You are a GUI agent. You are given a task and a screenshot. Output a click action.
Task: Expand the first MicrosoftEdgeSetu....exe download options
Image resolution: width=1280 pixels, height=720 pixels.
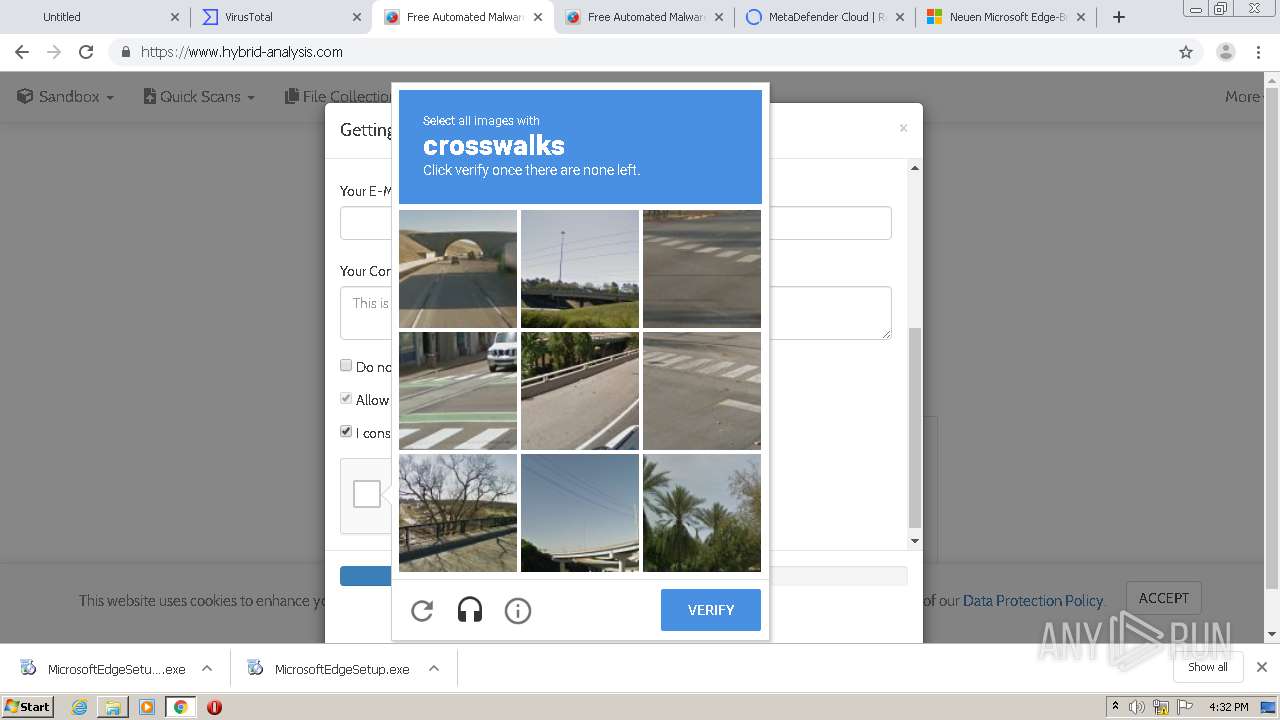(x=207, y=668)
